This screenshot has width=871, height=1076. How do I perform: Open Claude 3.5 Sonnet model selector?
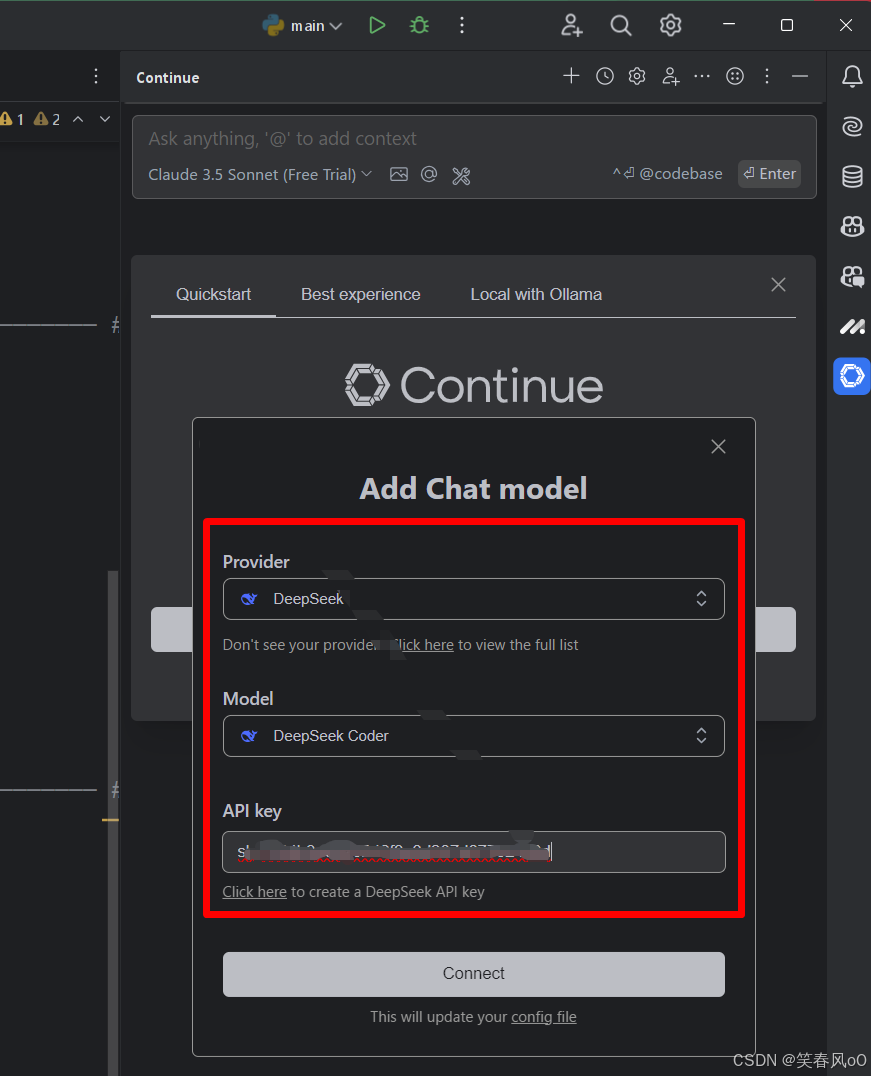(260, 174)
